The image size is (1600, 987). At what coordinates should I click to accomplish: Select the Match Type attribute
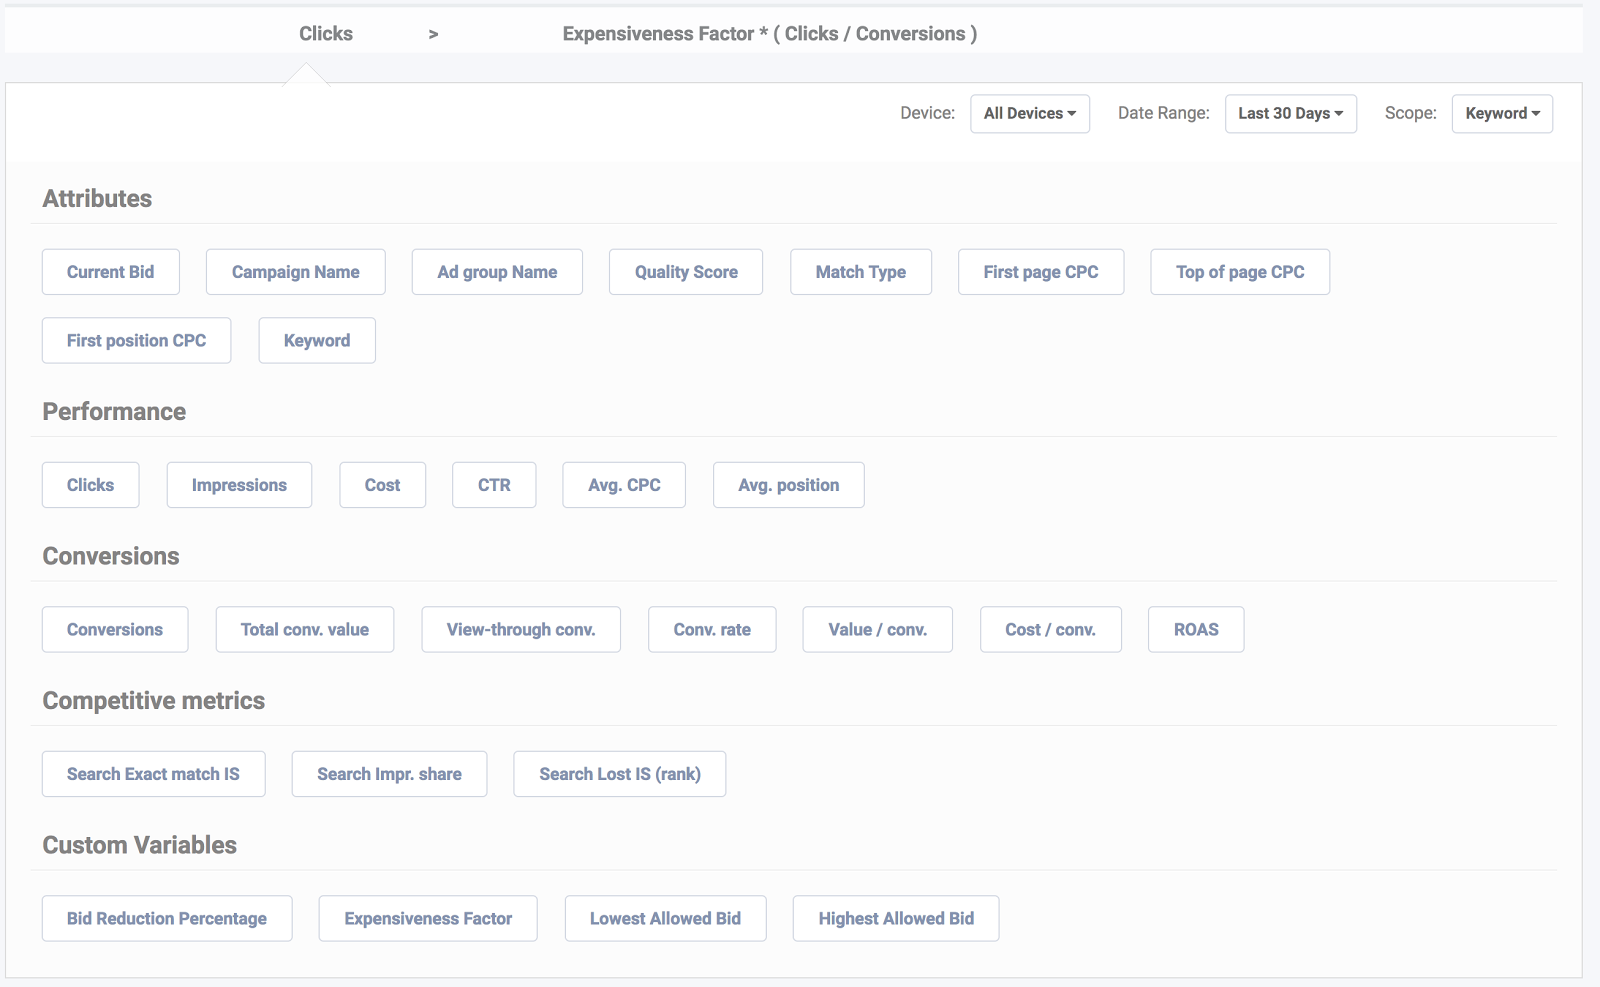pos(861,272)
